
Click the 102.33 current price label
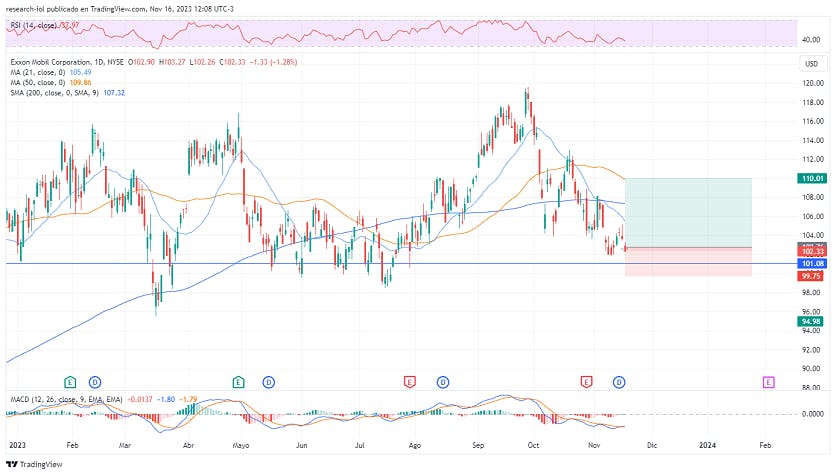click(x=812, y=252)
